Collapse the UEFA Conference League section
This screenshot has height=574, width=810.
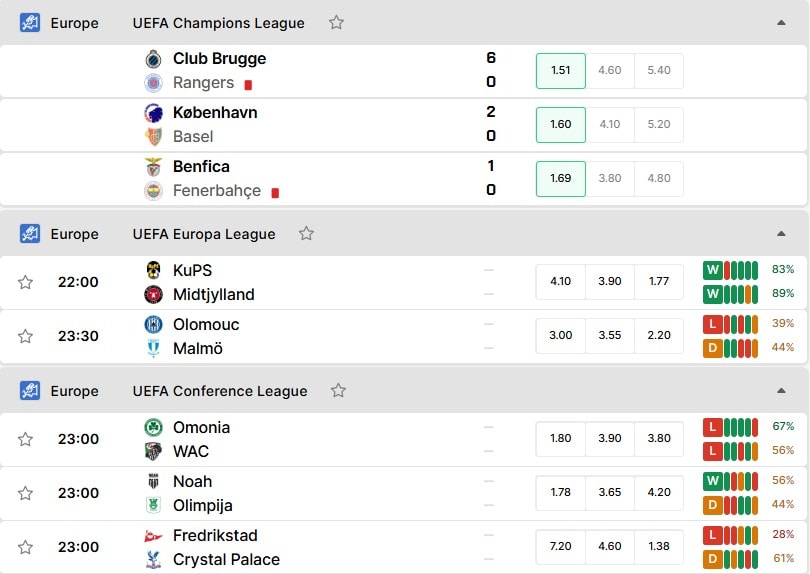click(x=781, y=391)
